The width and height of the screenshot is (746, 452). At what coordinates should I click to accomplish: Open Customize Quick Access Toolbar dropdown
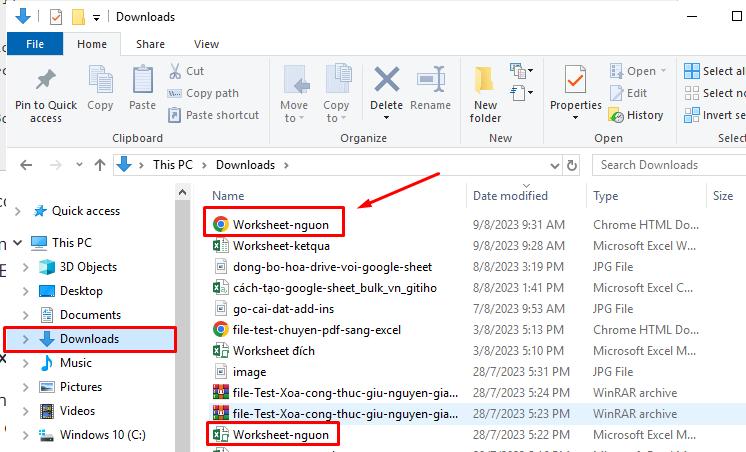point(96,18)
